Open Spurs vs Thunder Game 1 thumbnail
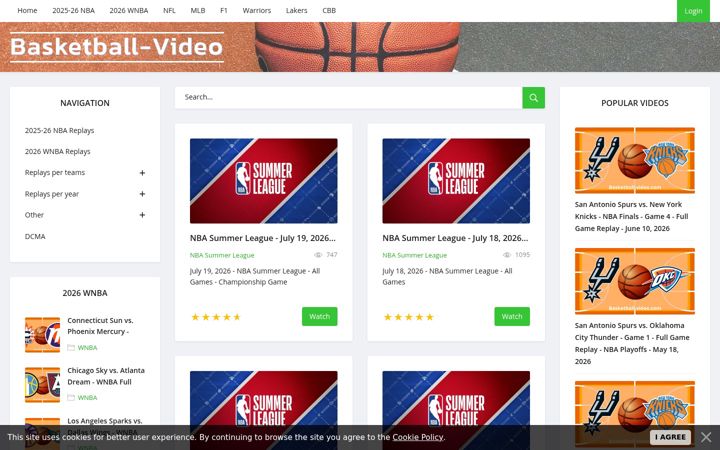The image size is (720, 450). pos(635,281)
